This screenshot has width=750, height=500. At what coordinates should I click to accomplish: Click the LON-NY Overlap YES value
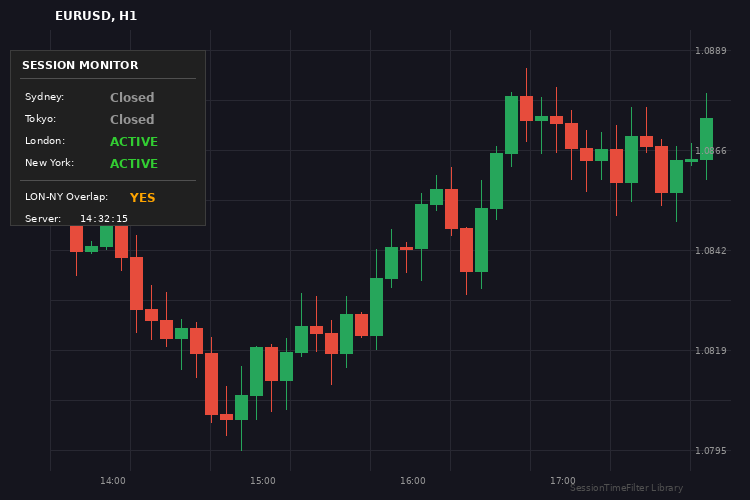[x=142, y=198]
